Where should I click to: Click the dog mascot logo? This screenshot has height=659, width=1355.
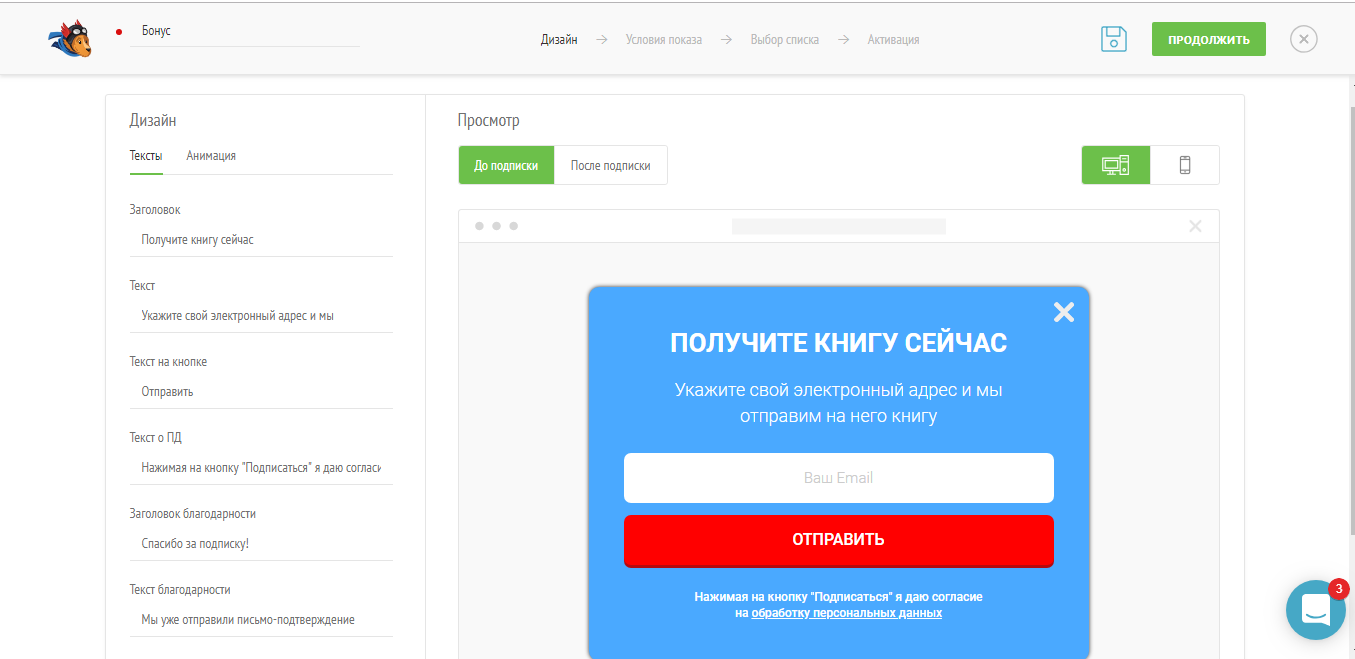click(70, 40)
